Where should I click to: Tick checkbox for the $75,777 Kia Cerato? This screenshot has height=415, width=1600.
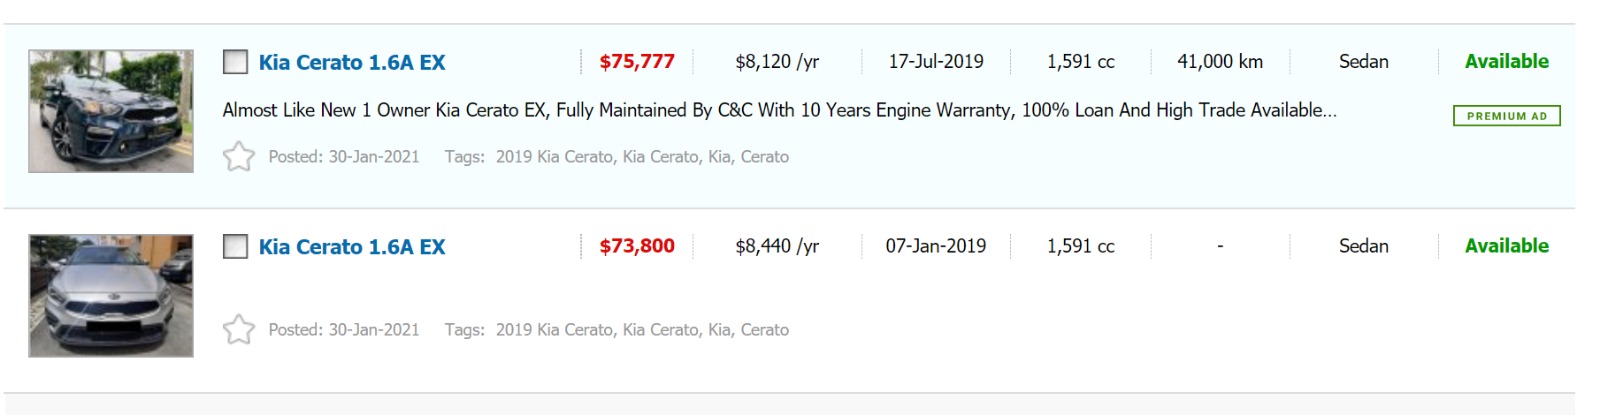coord(235,62)
